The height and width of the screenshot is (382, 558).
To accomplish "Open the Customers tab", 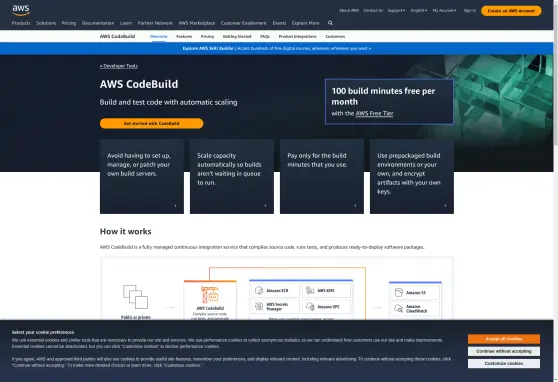I will tap(335, 36).
